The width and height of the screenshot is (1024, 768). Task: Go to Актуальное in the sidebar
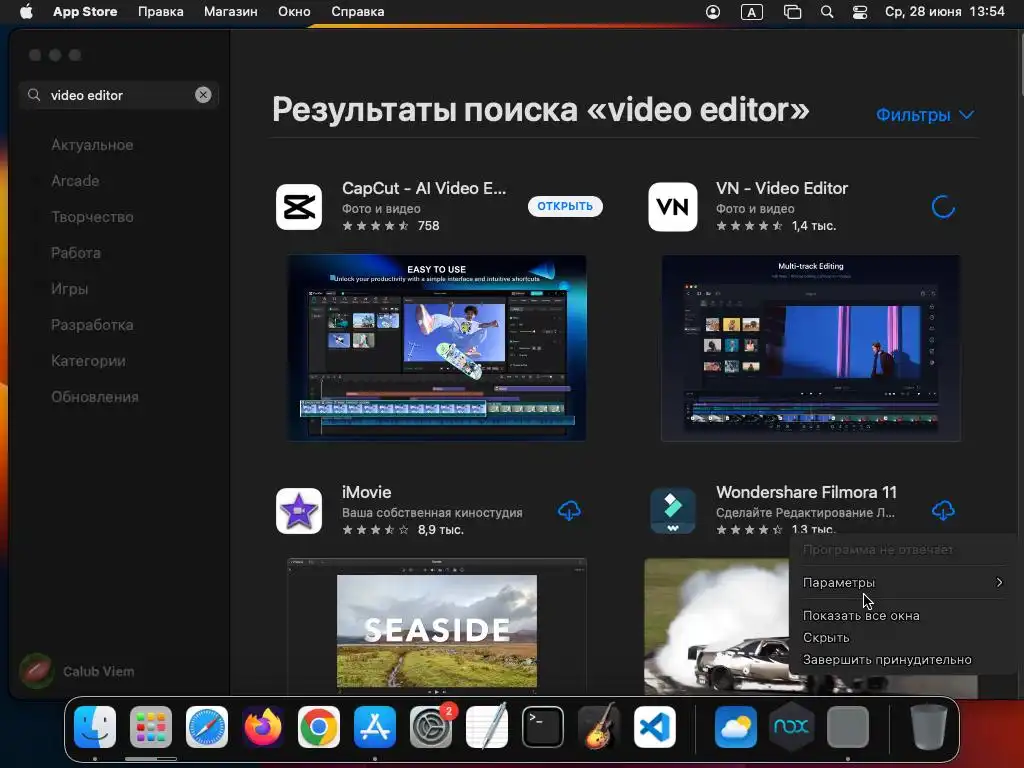coord(92,145)
